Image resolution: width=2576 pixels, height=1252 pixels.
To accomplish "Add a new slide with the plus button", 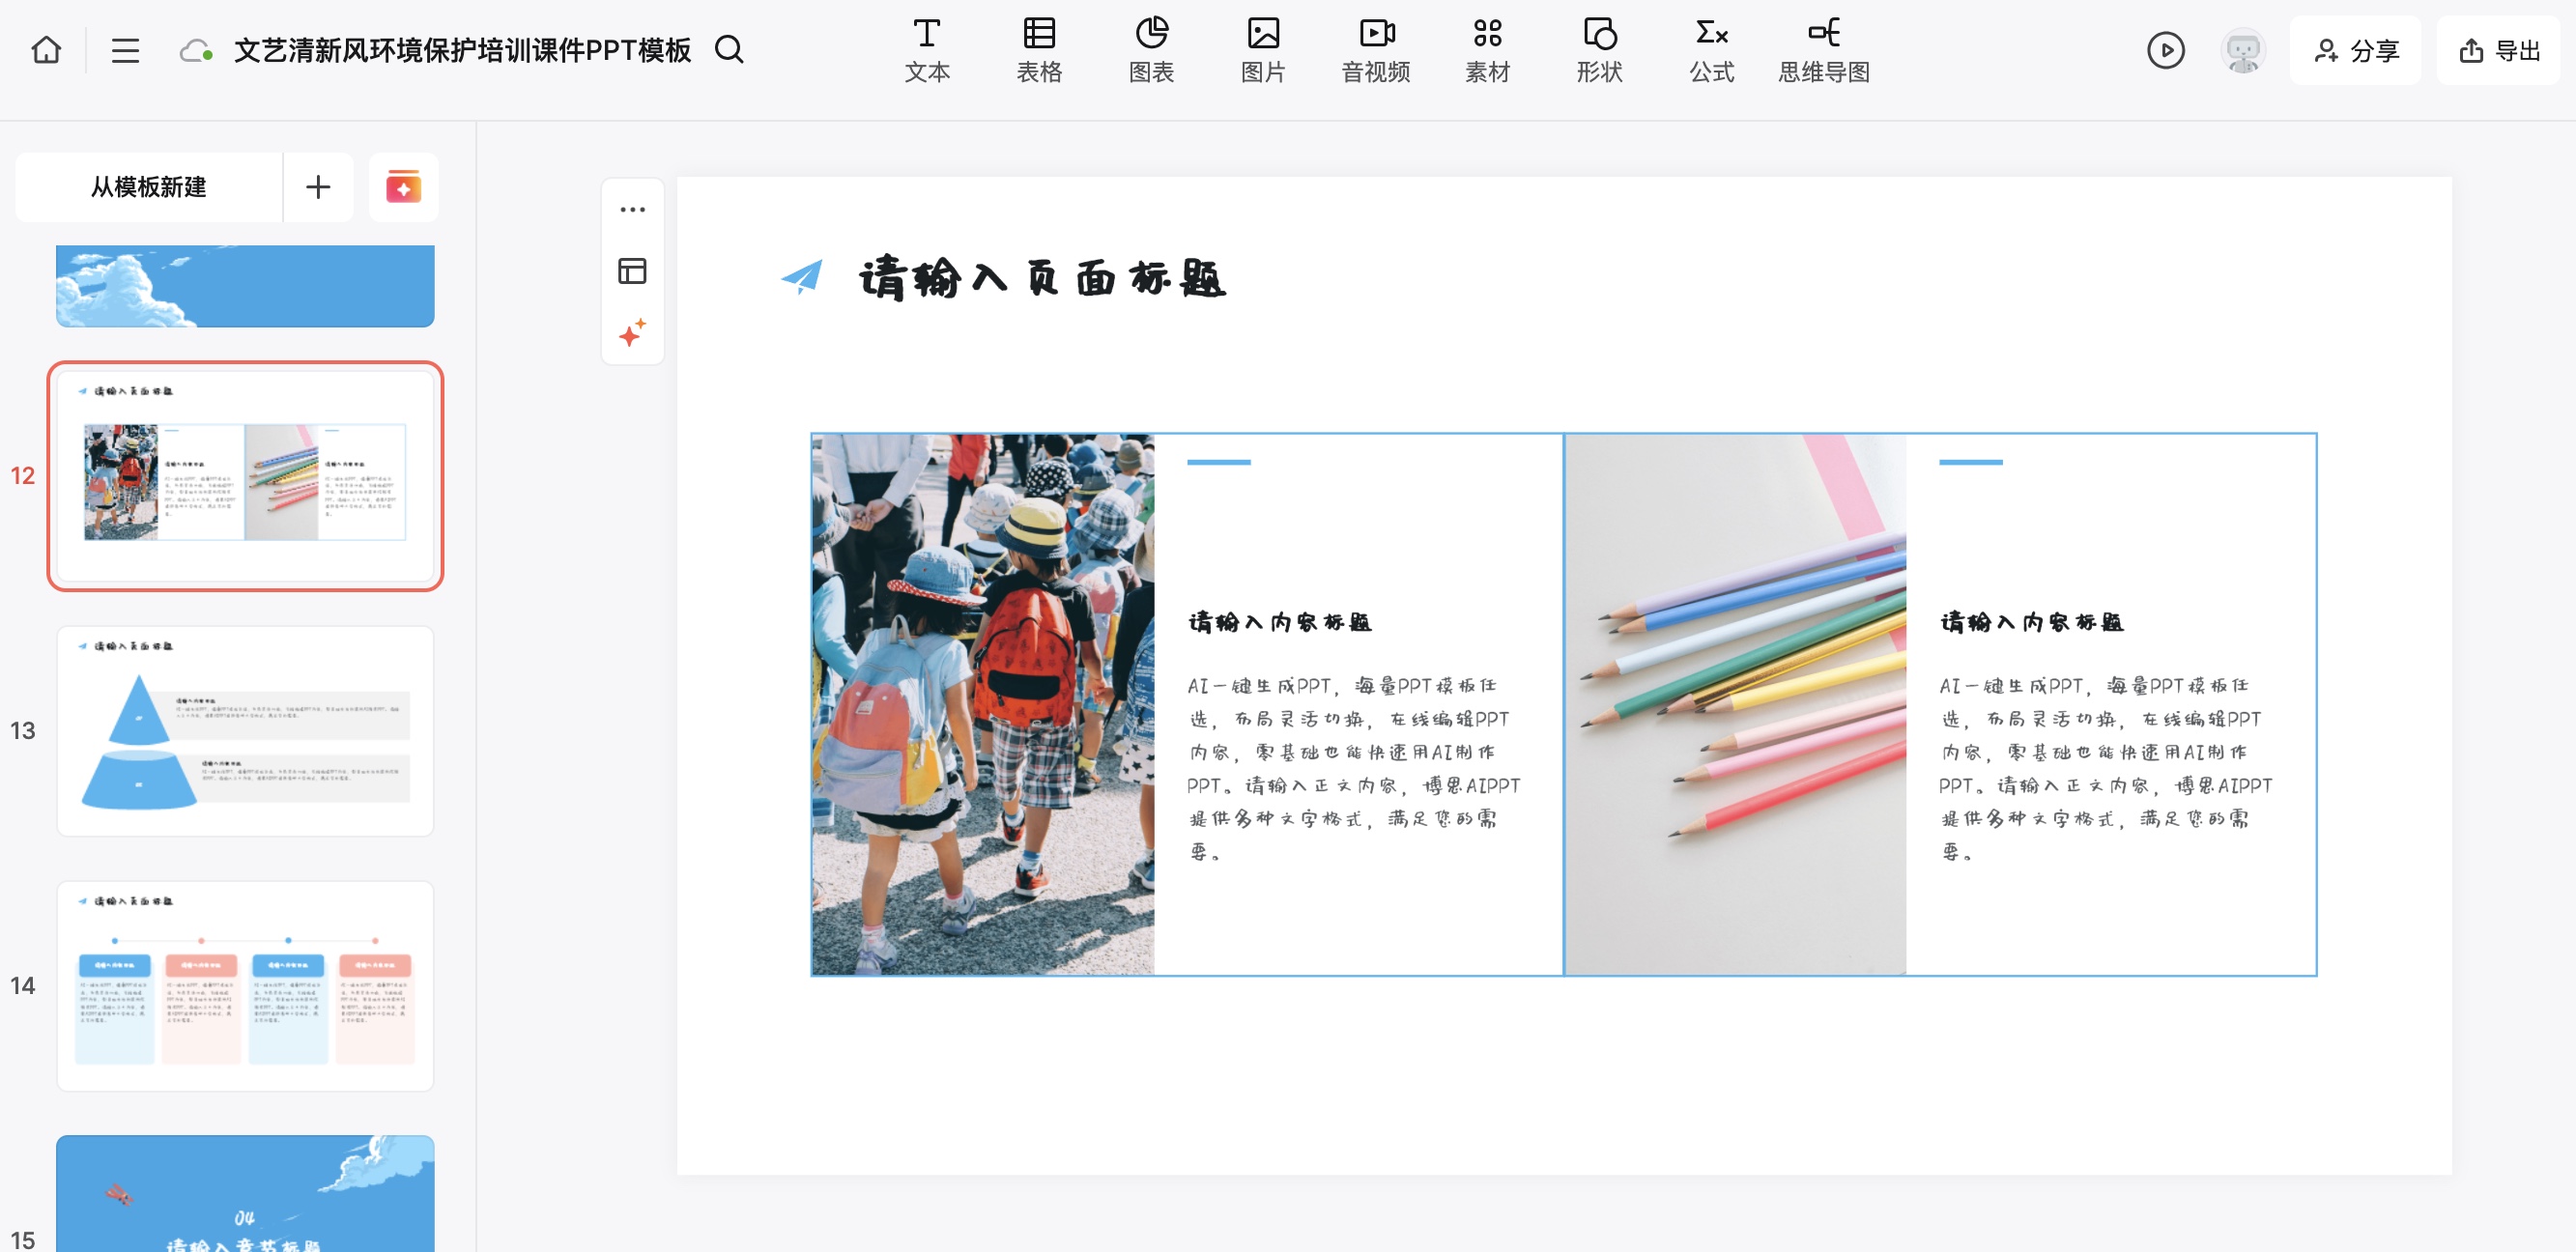I will [318, 187].
